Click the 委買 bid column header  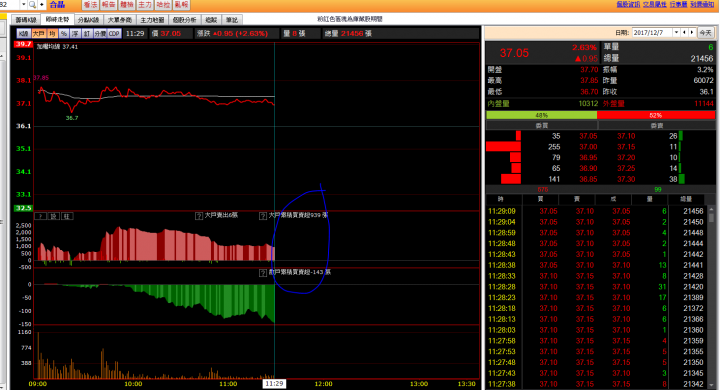542,125
